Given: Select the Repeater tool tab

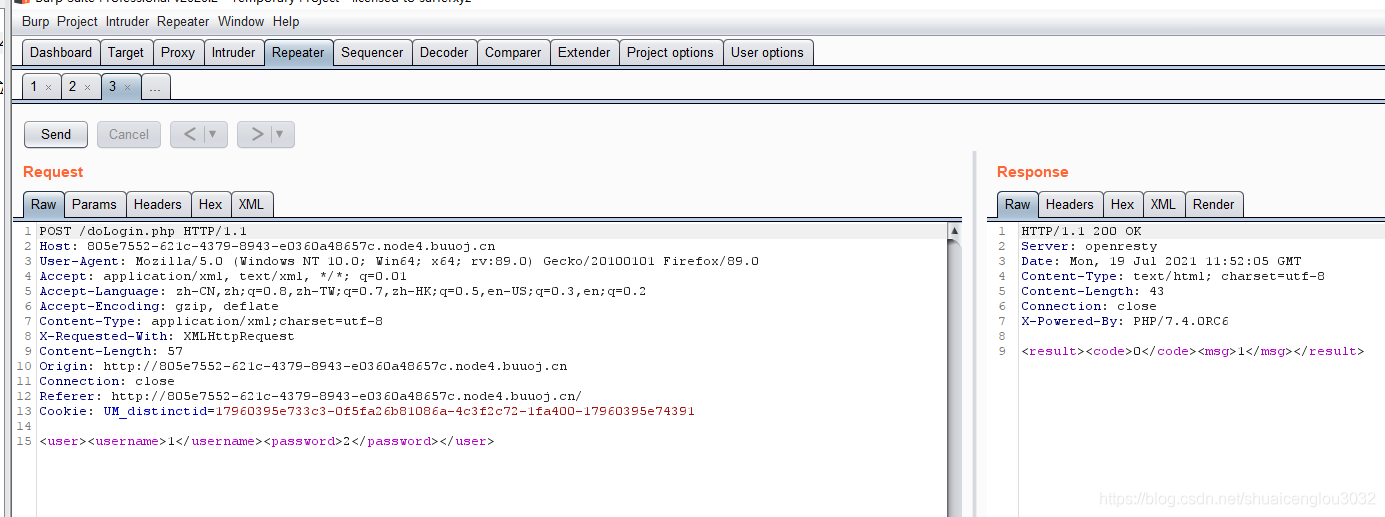Looking at the screenshot, I should pos(298,52).
